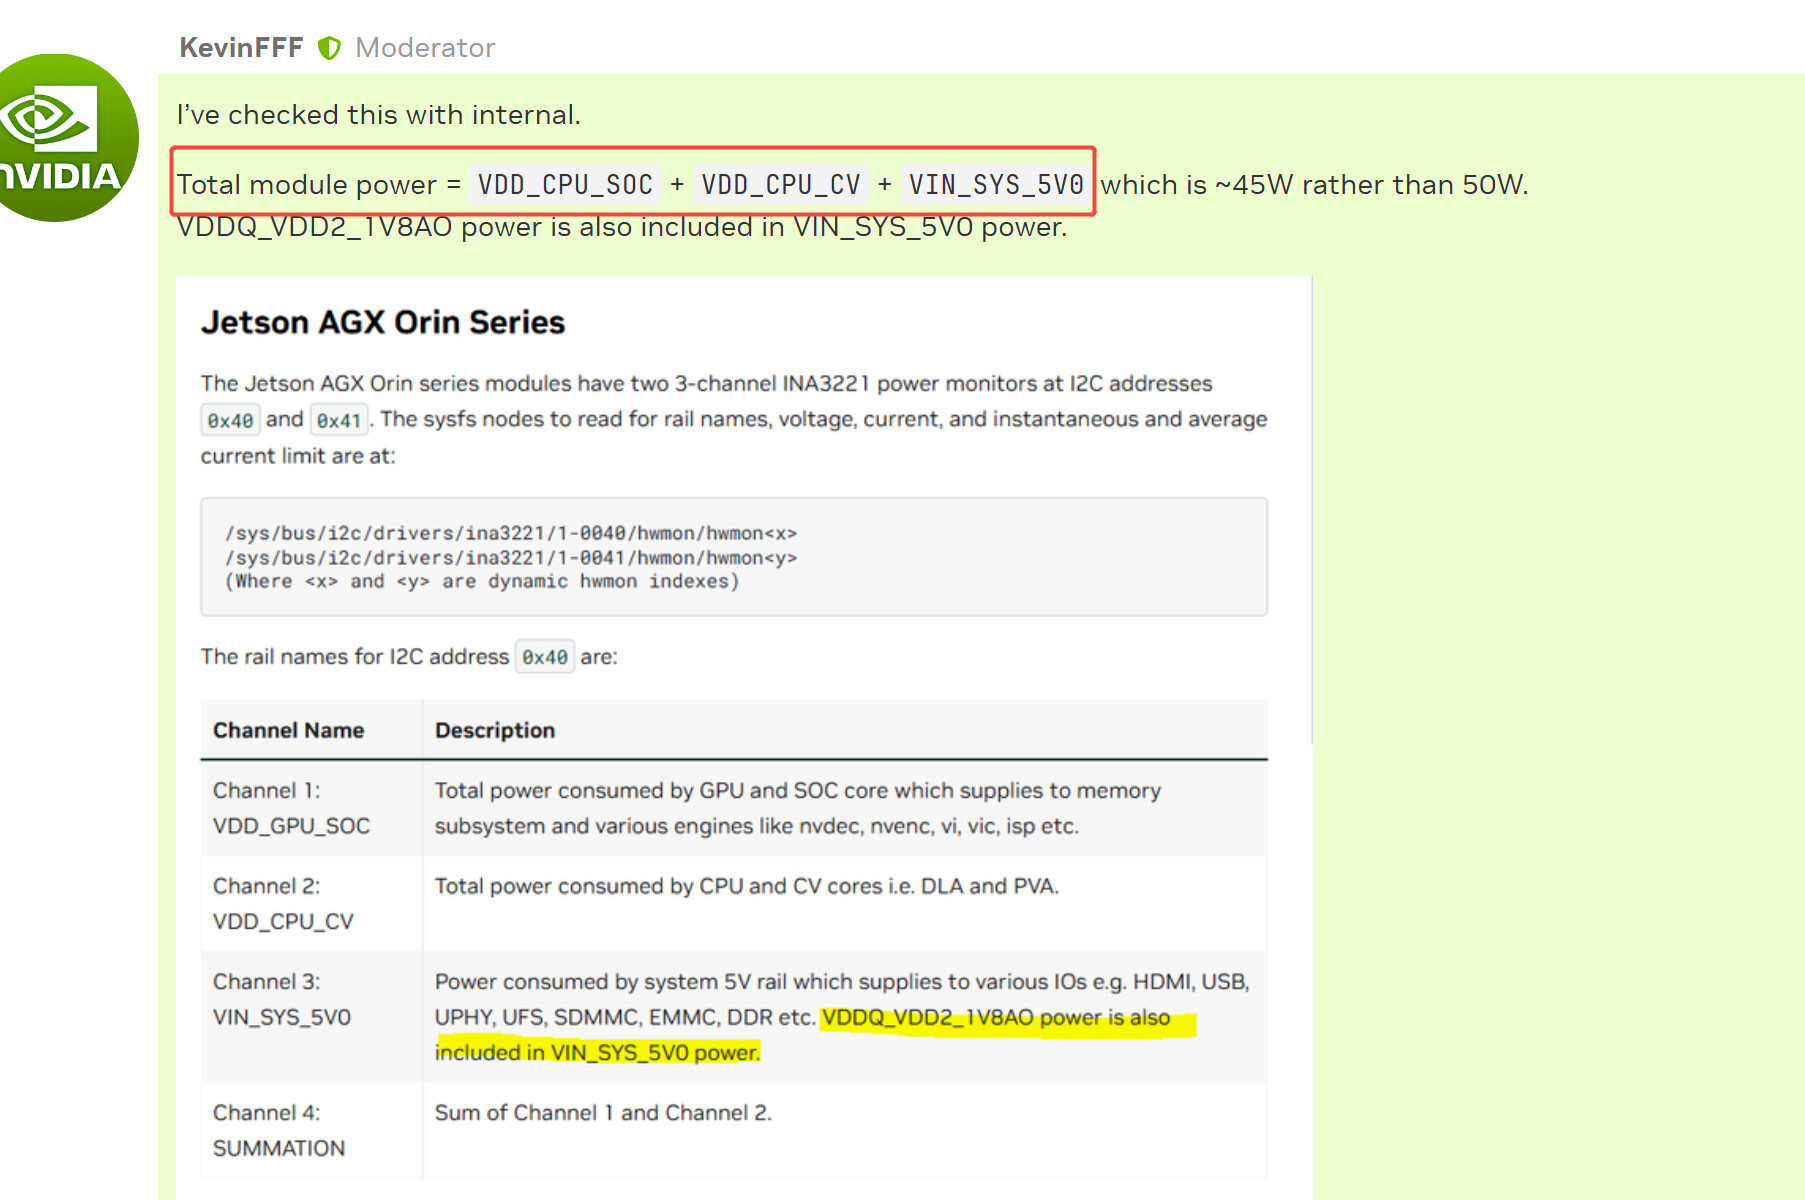1805x1200 pixels.
Task: Select the VDD_CPU_SOC inline code
Action: click(565, 185)
